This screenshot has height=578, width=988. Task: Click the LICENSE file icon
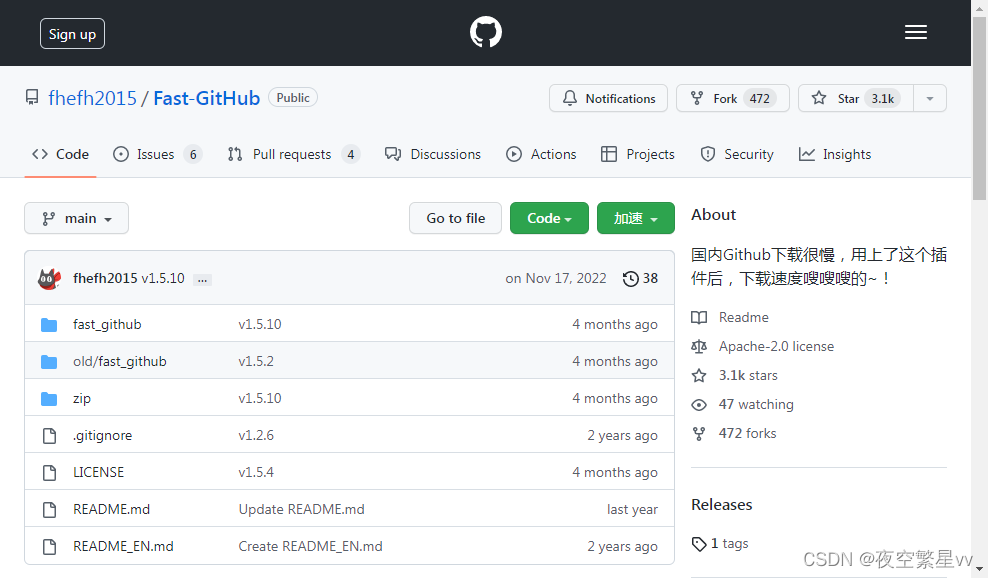coord(49,473)
